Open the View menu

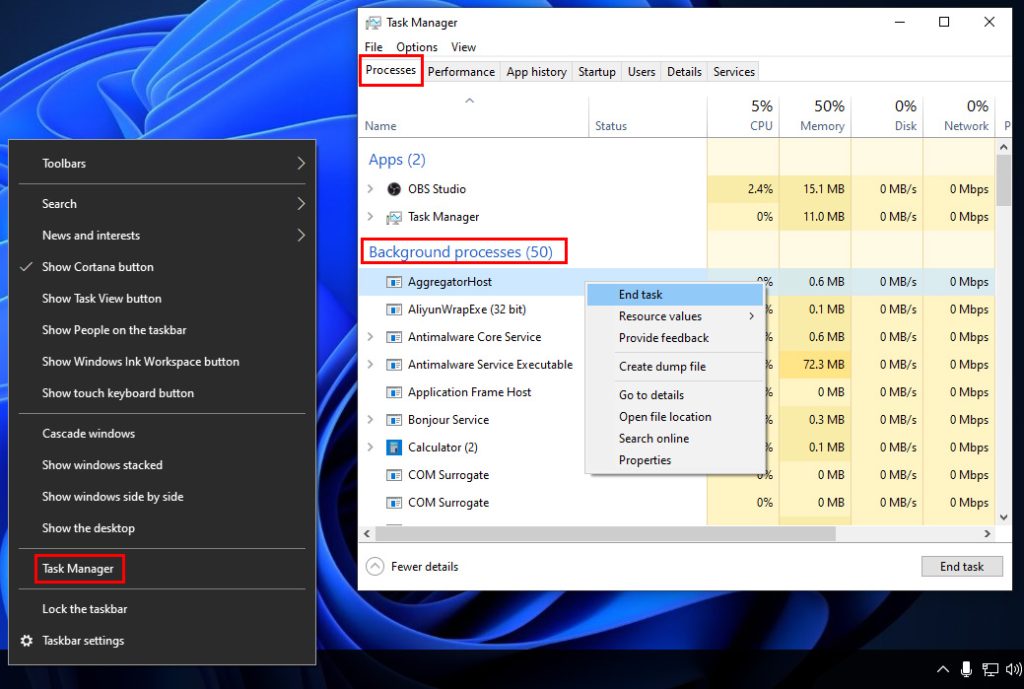463,47
